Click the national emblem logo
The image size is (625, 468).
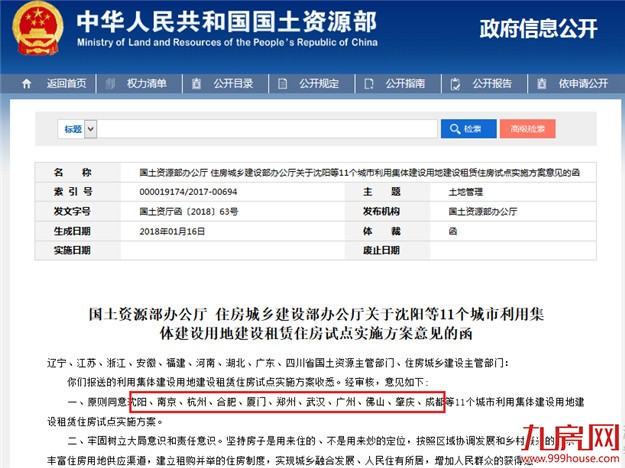click(37, 29)
